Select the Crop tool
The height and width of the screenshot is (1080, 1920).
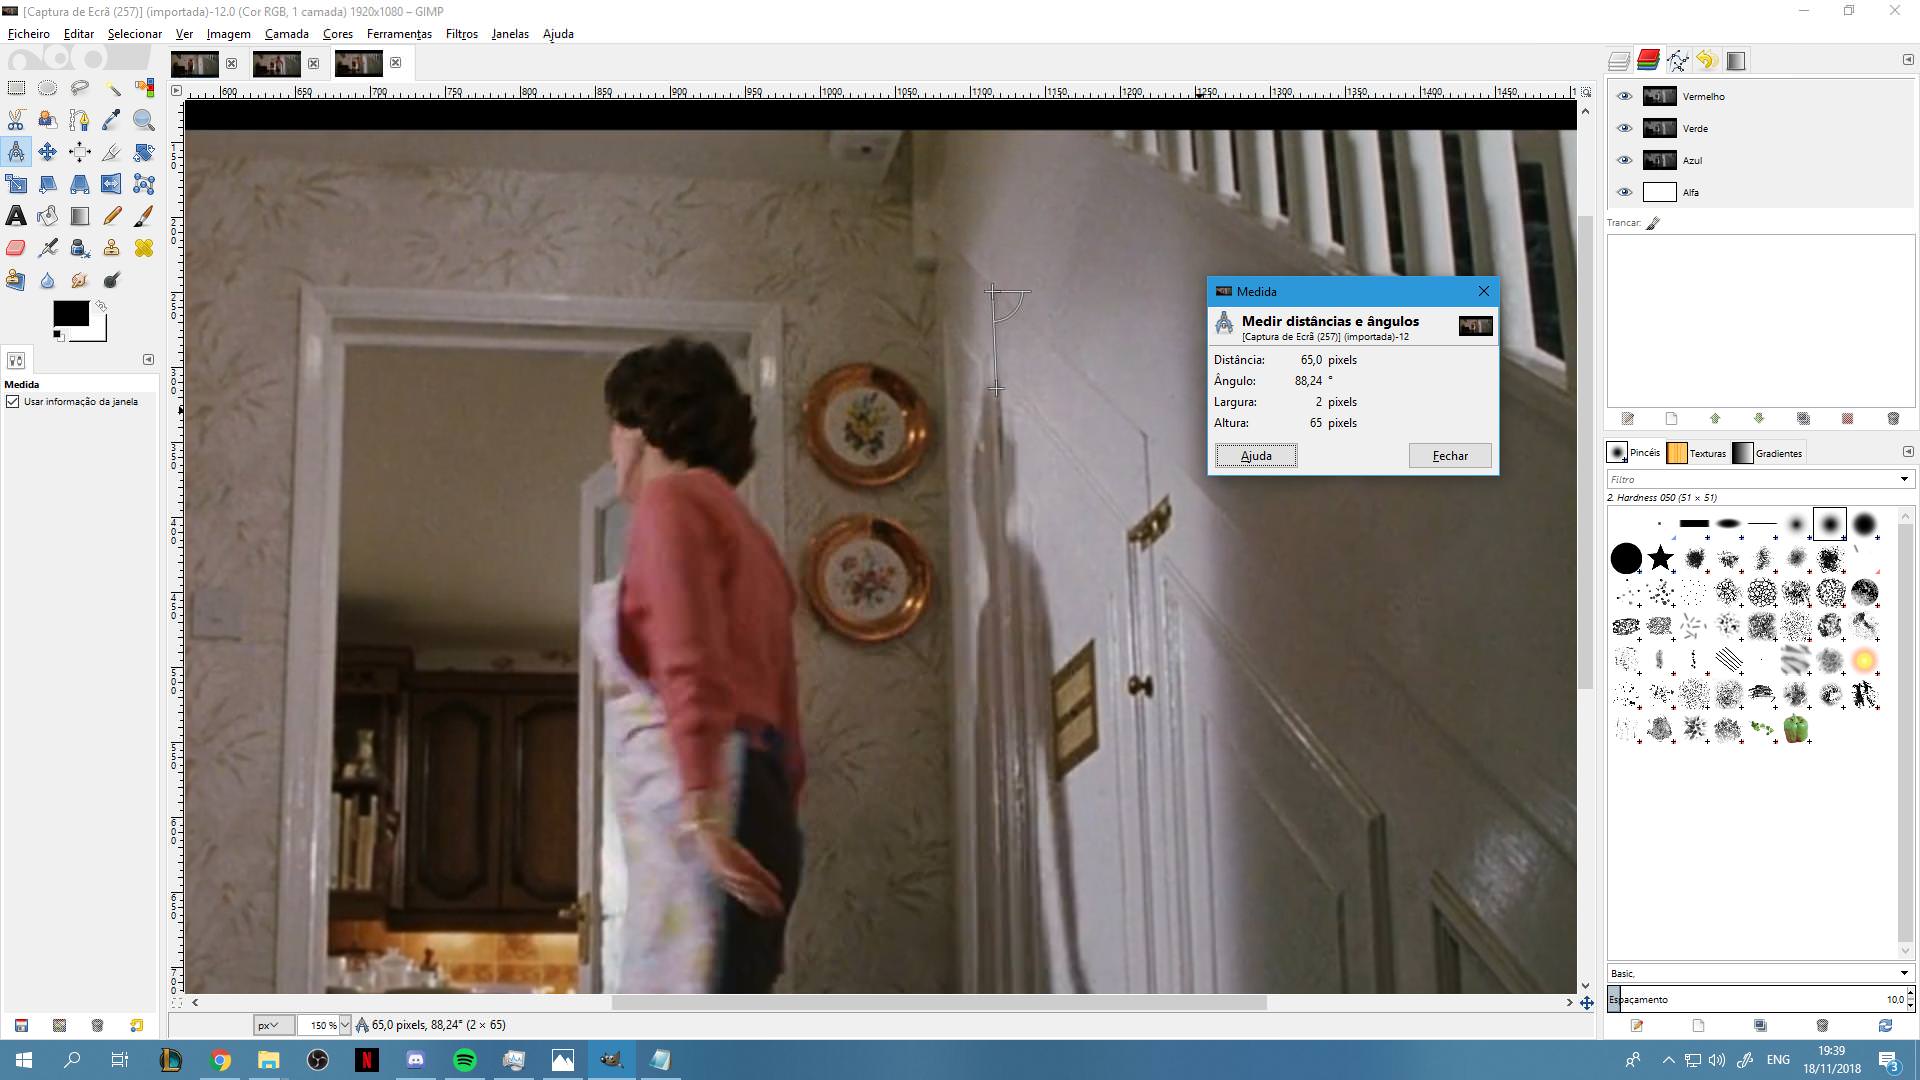tap(112, 152)
